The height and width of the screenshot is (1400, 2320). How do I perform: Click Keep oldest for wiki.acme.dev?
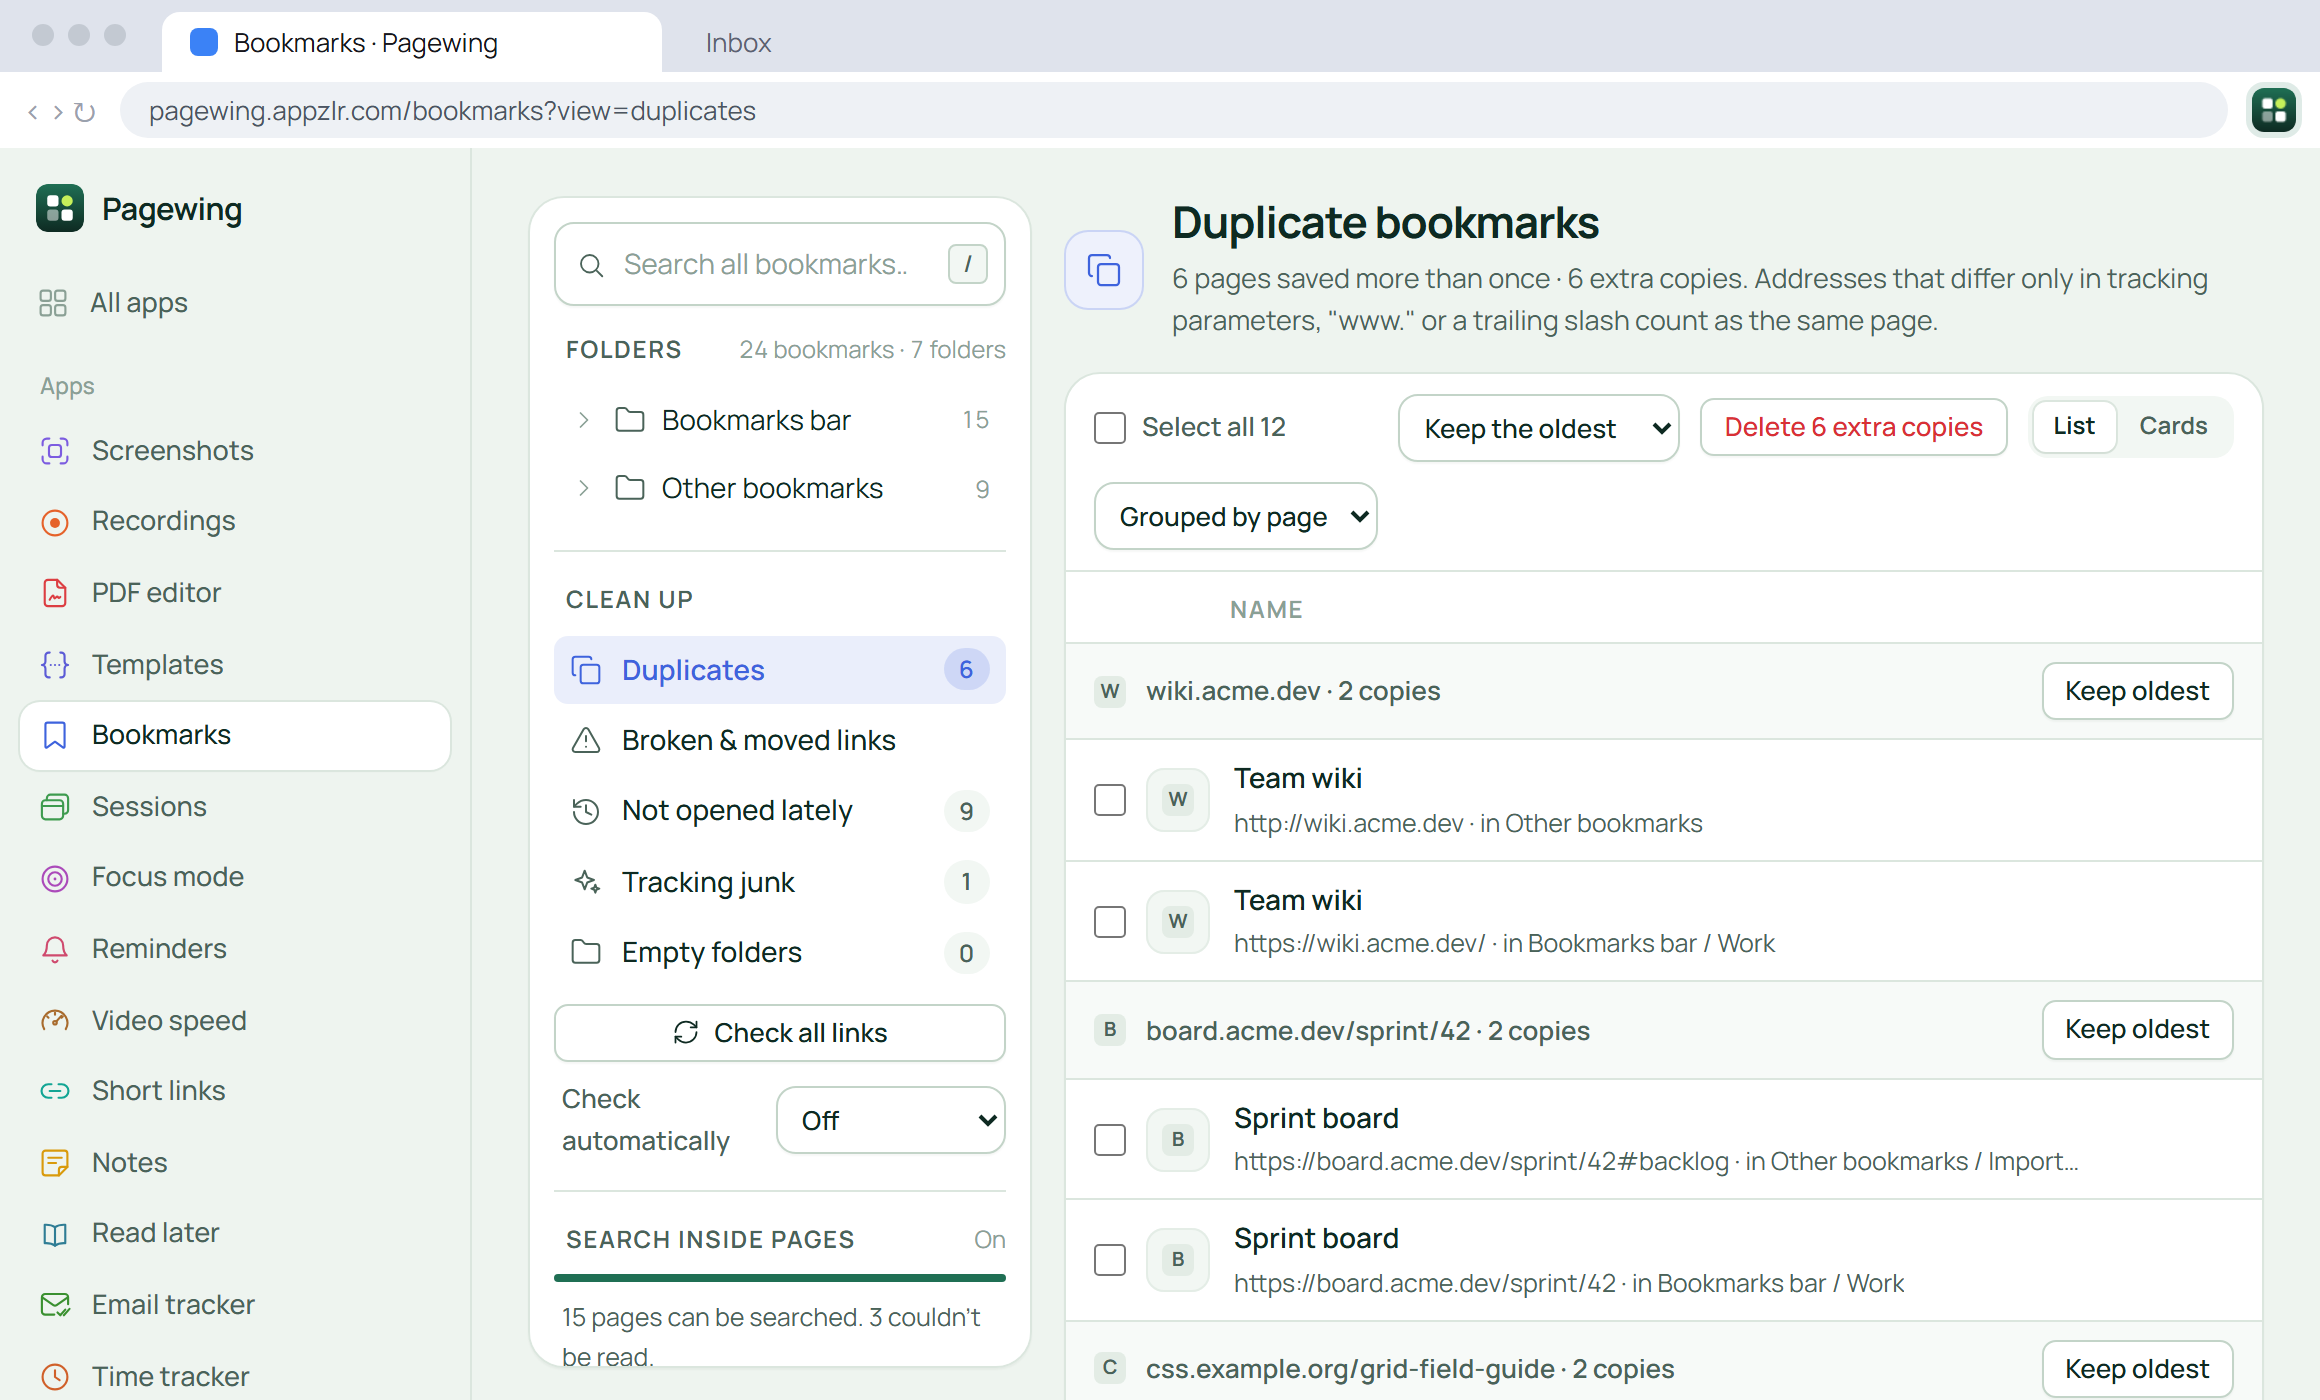[2137, 691]
